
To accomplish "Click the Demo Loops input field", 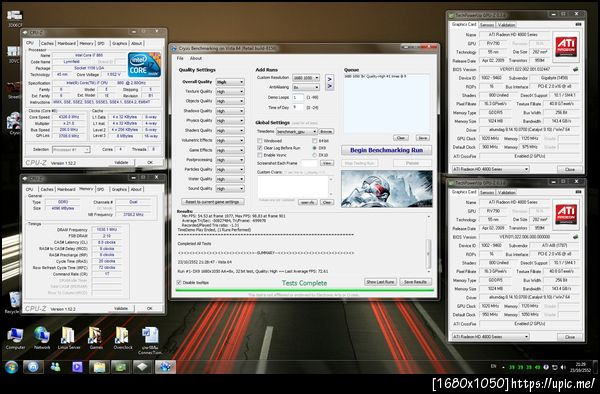I will (298, 98).
